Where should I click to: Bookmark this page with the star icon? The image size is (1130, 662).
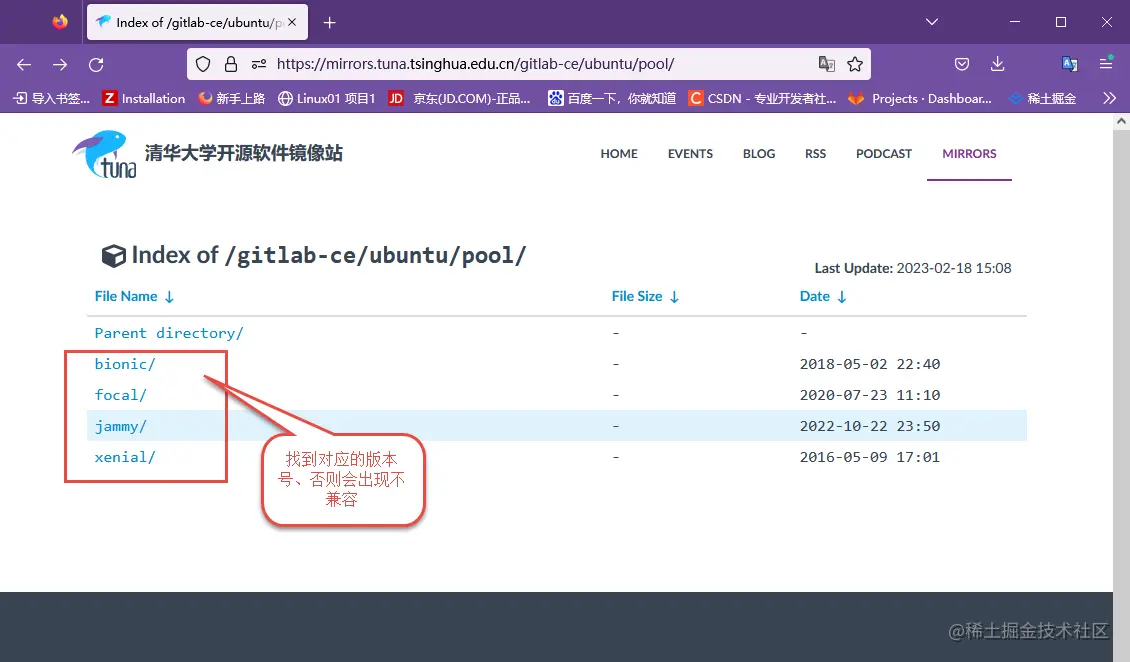click(x=855, y=64)
